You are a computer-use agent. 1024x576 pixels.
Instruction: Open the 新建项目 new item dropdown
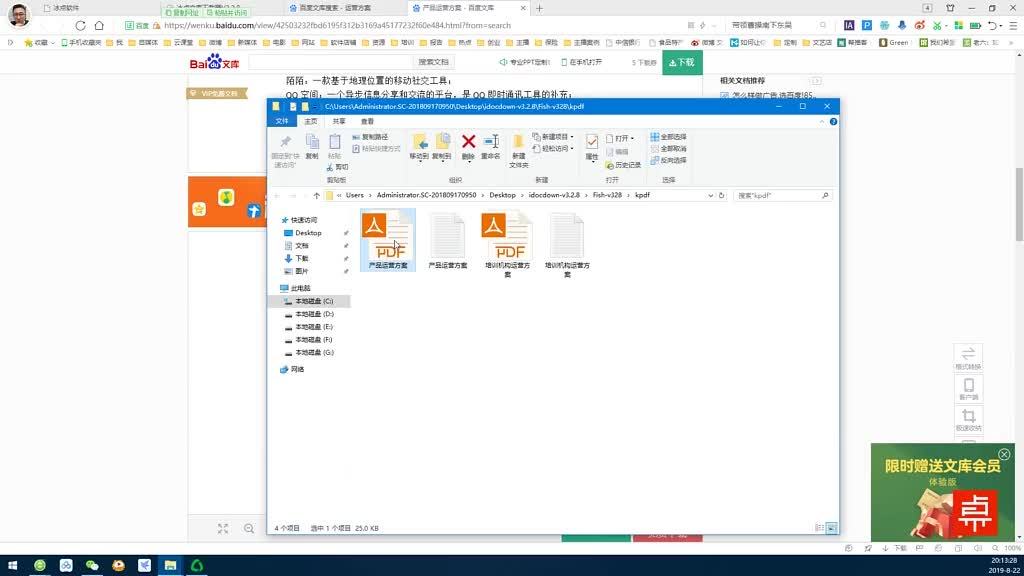click(571, 136)
